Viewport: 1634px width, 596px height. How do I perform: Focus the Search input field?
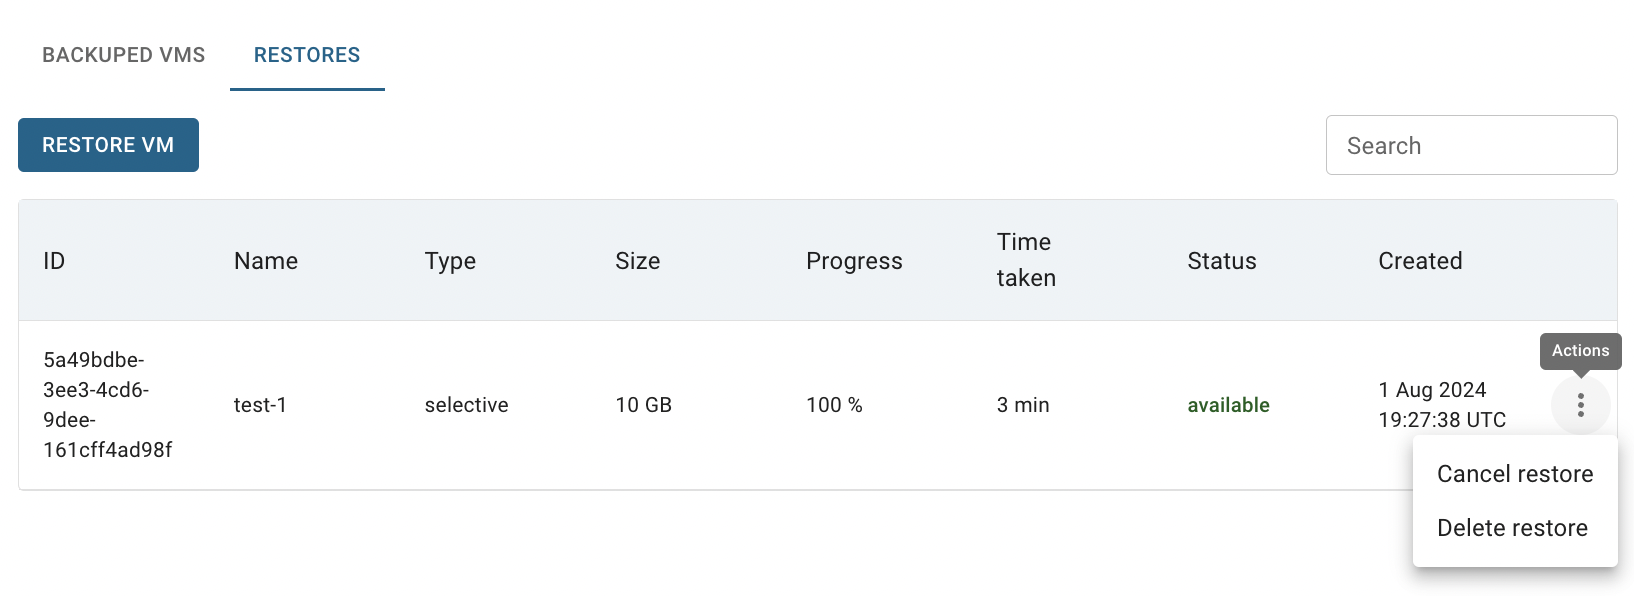coord(1471,145)
